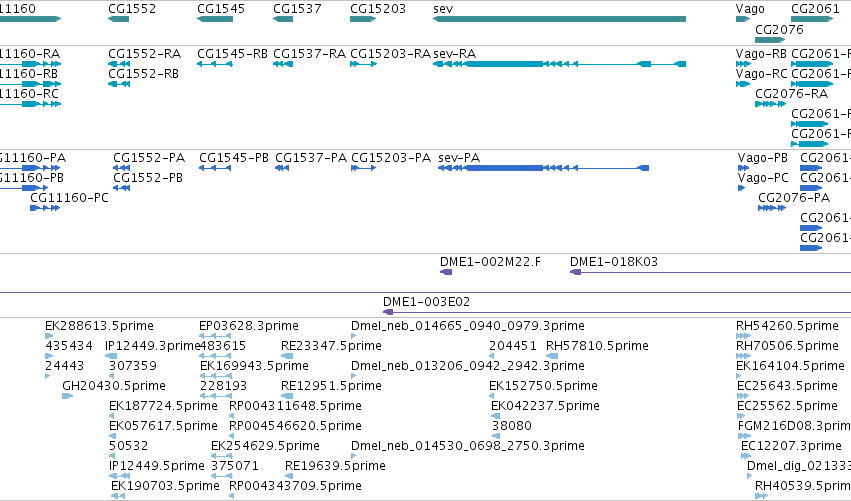This screenshot has height=501, width=851.
Task: Select the 204451 feature
Action: 492,356
